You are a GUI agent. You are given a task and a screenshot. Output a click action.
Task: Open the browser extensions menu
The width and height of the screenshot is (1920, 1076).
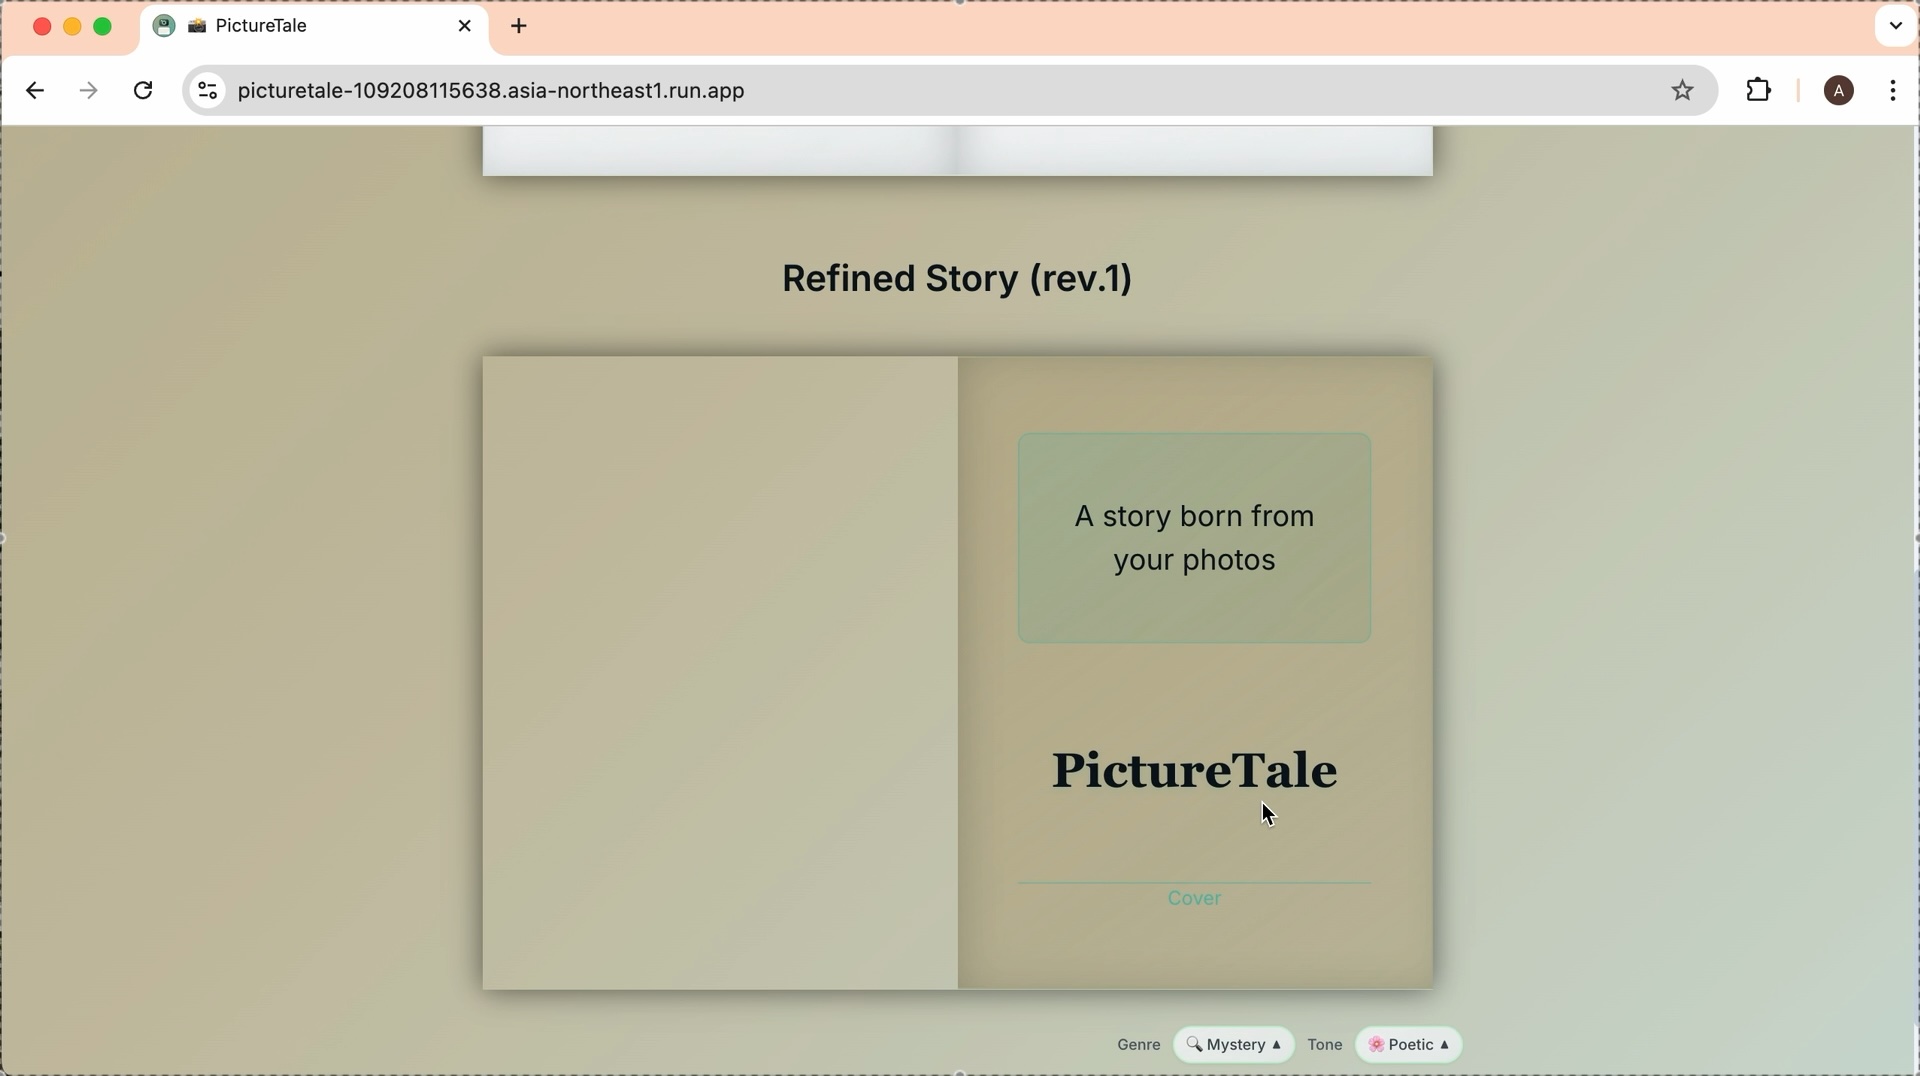[x=1758, y=91]
